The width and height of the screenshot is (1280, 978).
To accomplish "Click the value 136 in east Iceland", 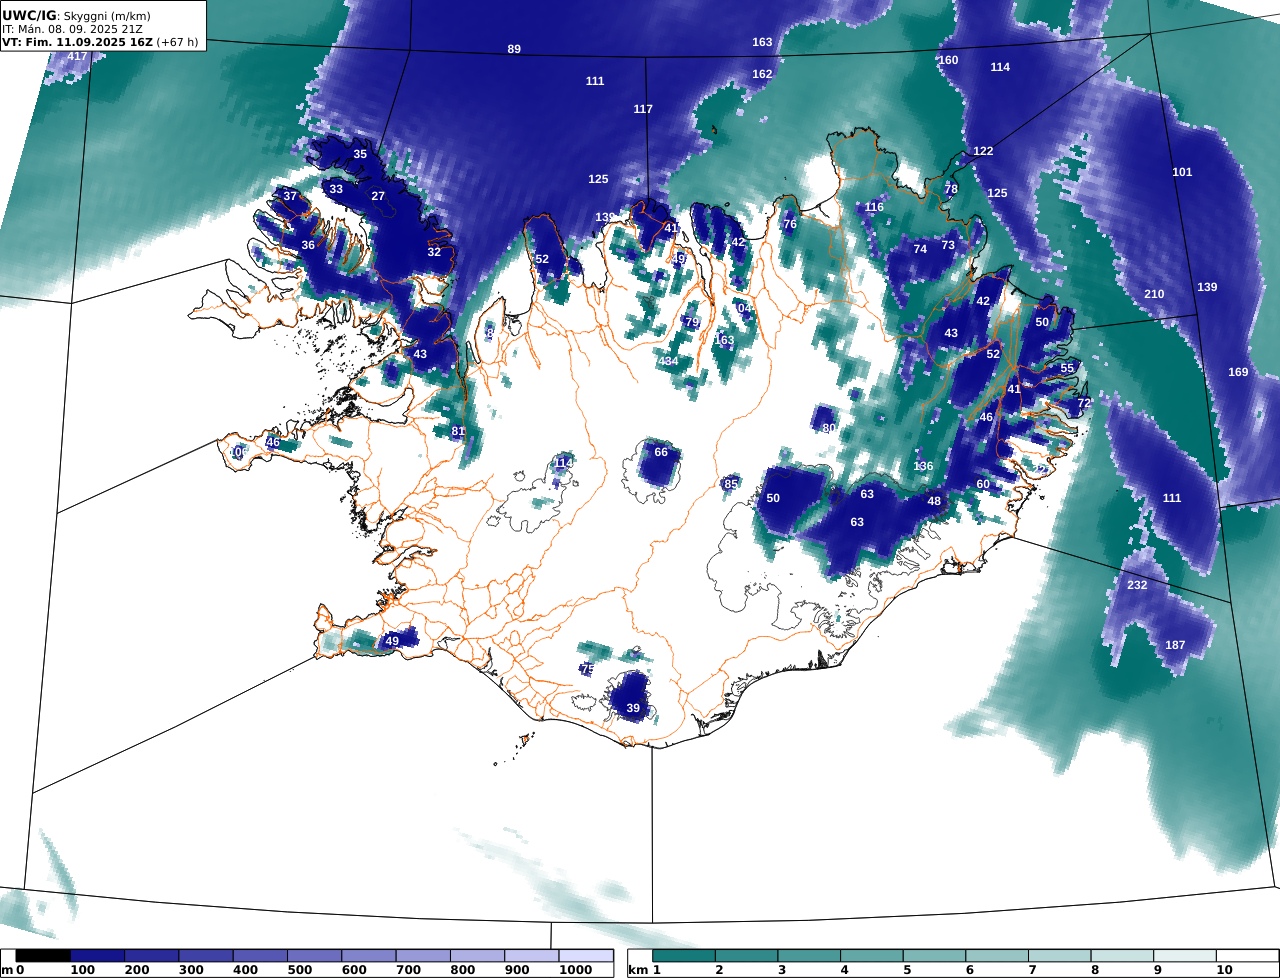I will (923, 466).
